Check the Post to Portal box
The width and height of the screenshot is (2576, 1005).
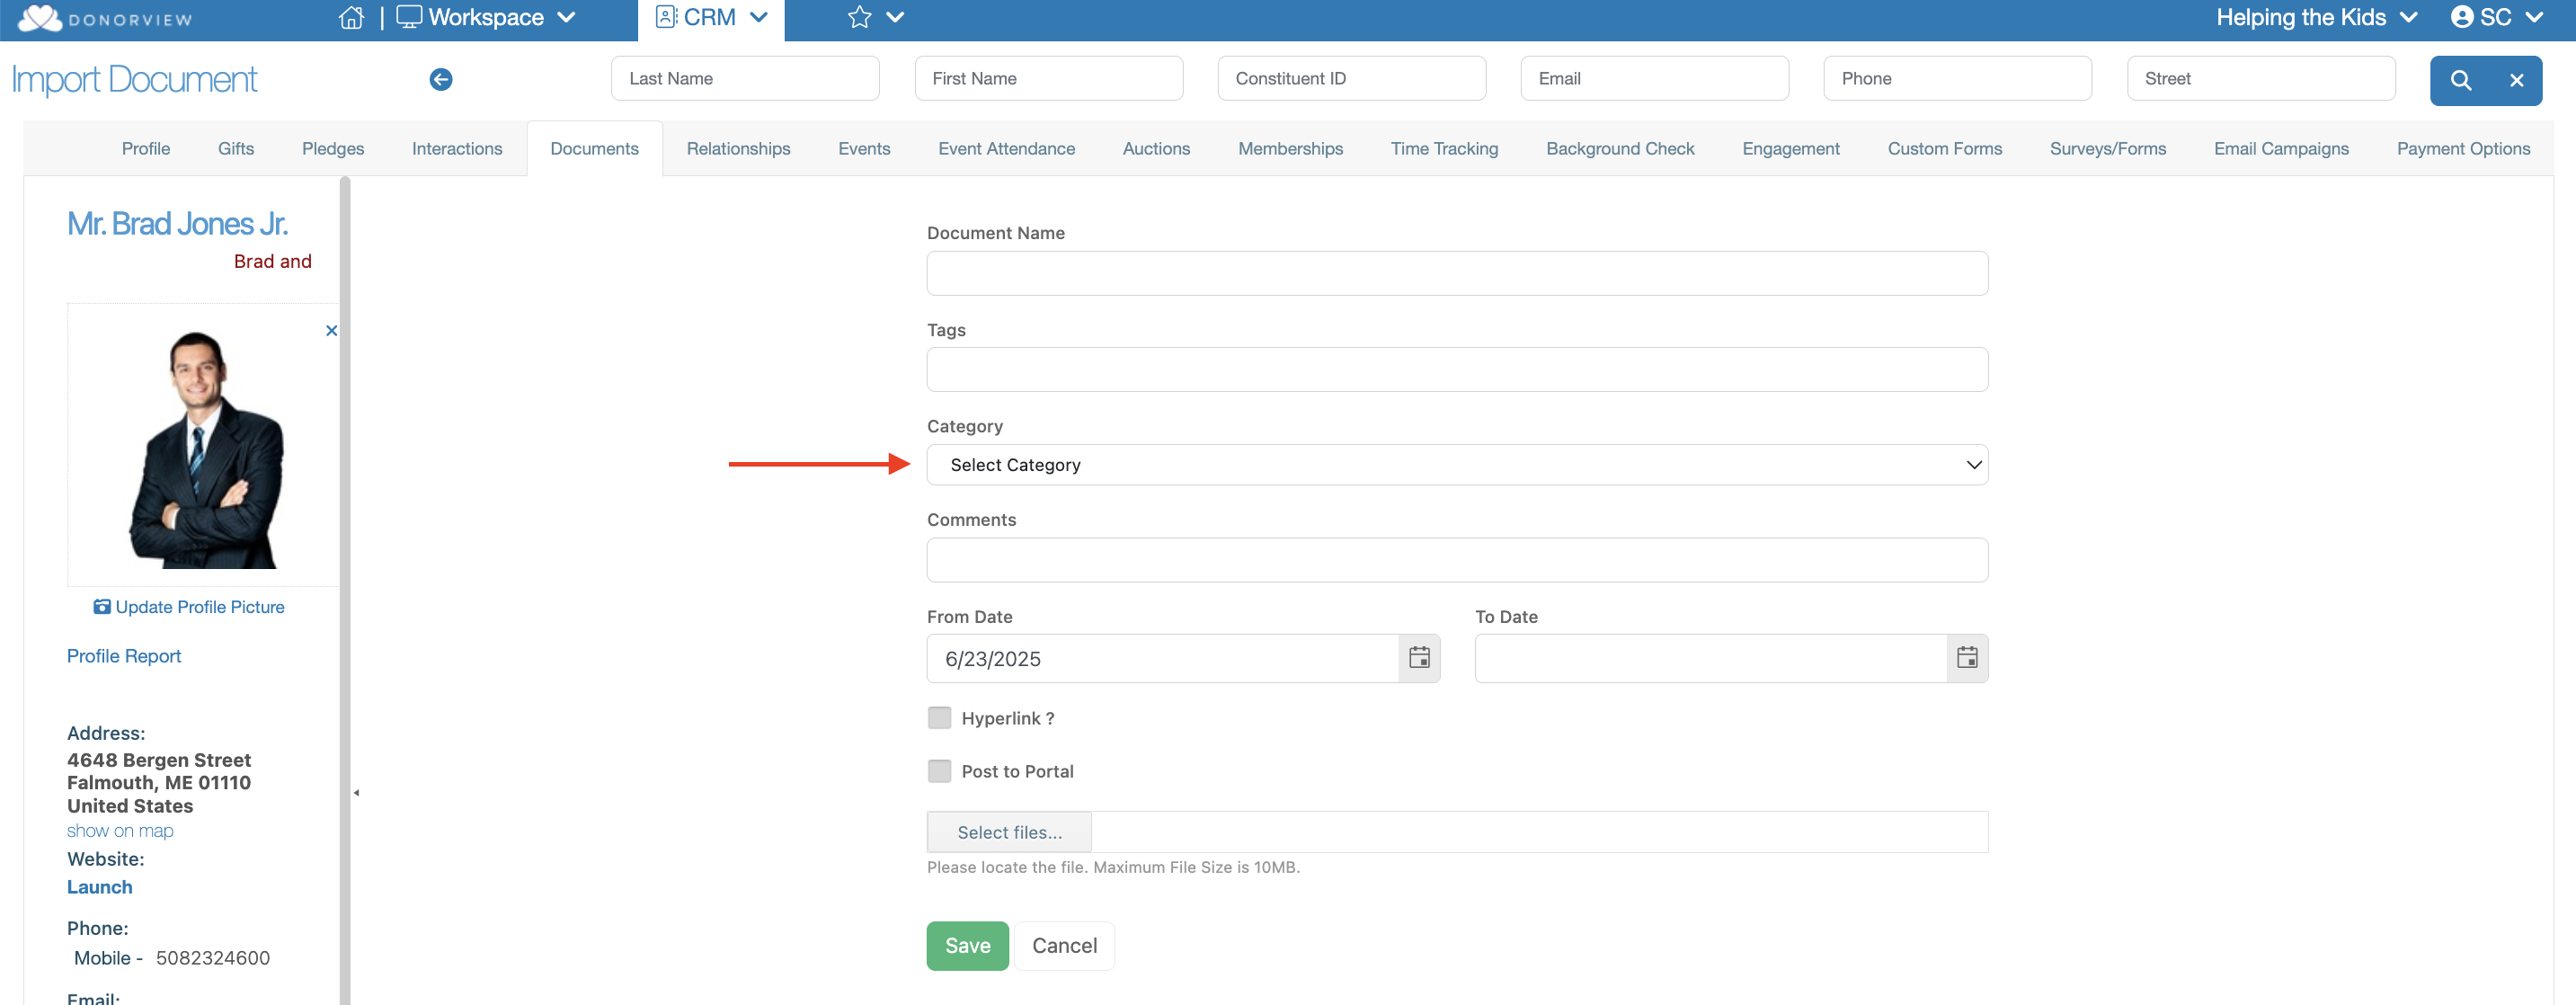pyautogui.click(x=939, y=771)
